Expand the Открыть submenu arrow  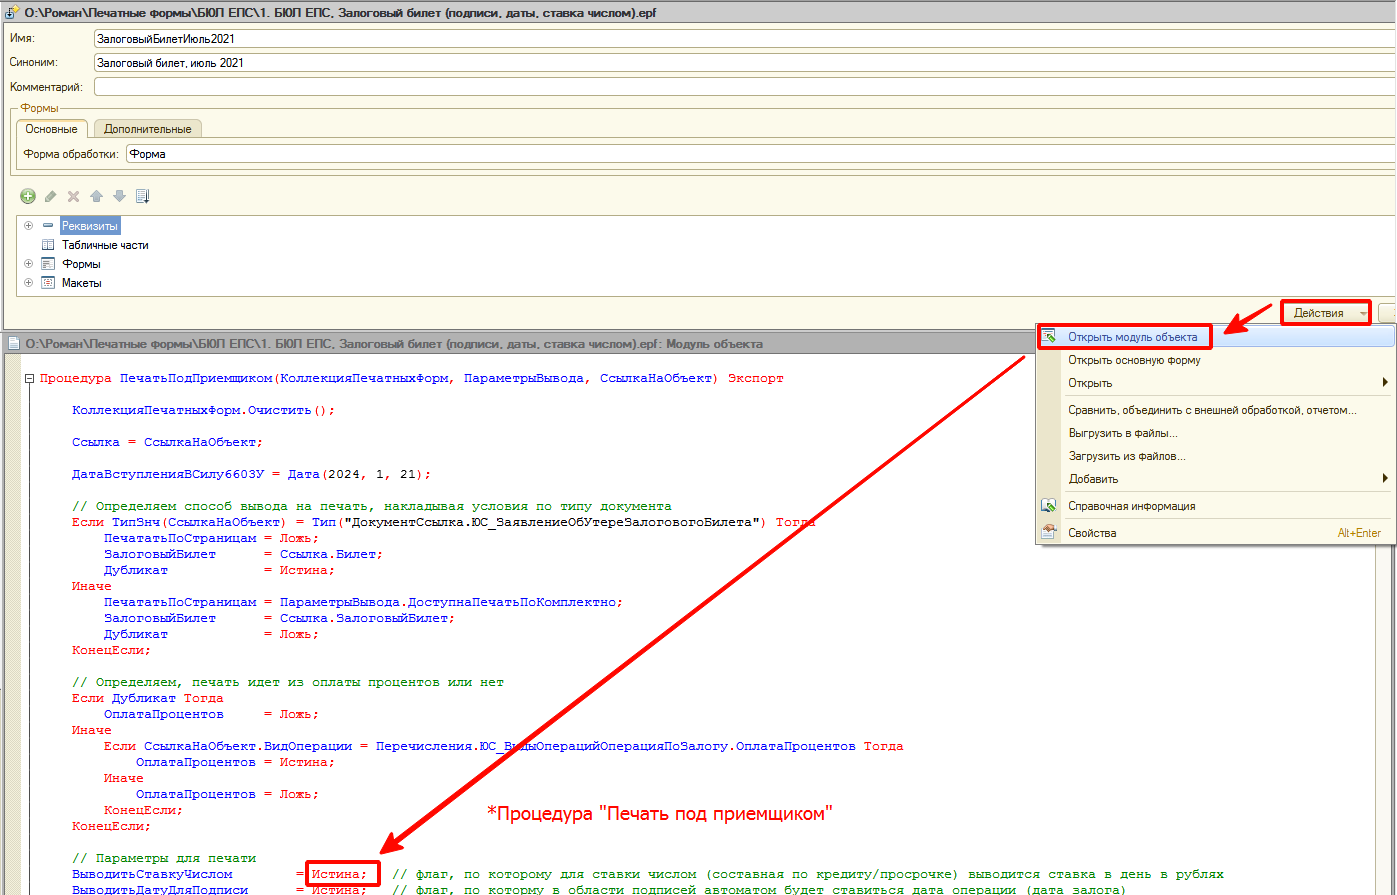1385,383
